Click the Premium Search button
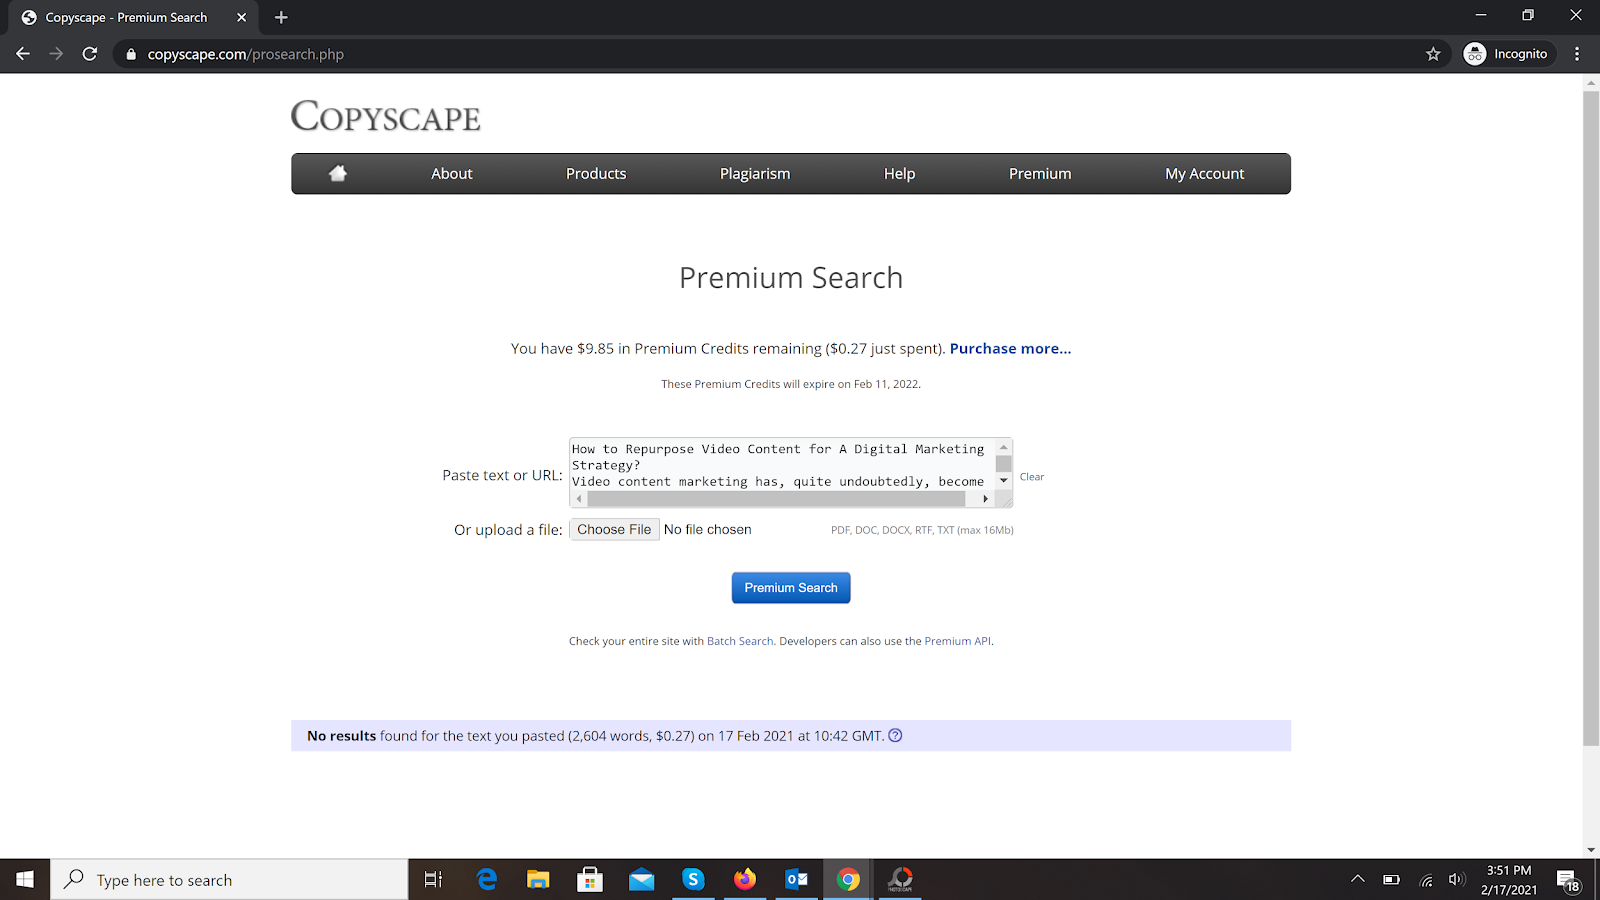The width and height of the screenshot is (1600, 900). pos(791,588)
